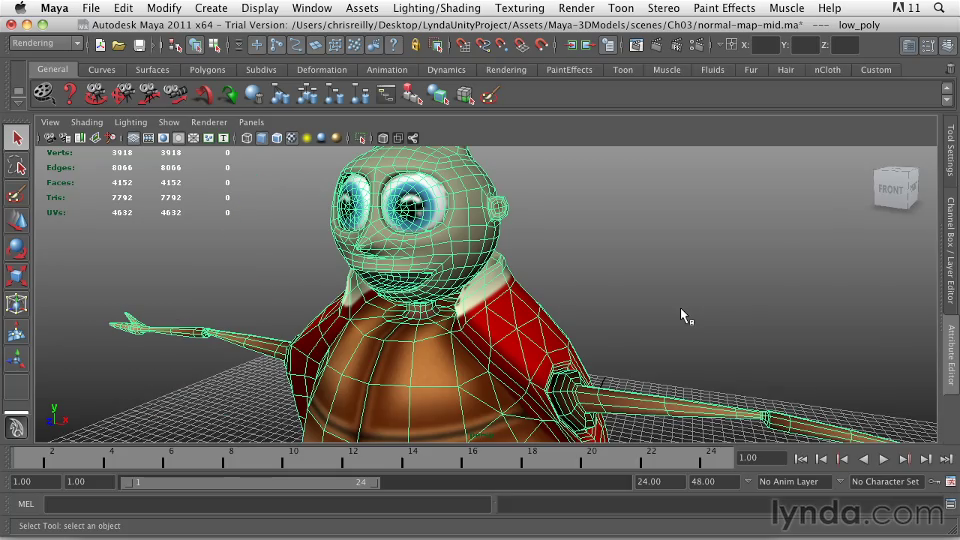Image resolution: width=960 pixels, height=540 pixels.
Task: Click the paintbrush shelf icon
Action: pos(491,94)
